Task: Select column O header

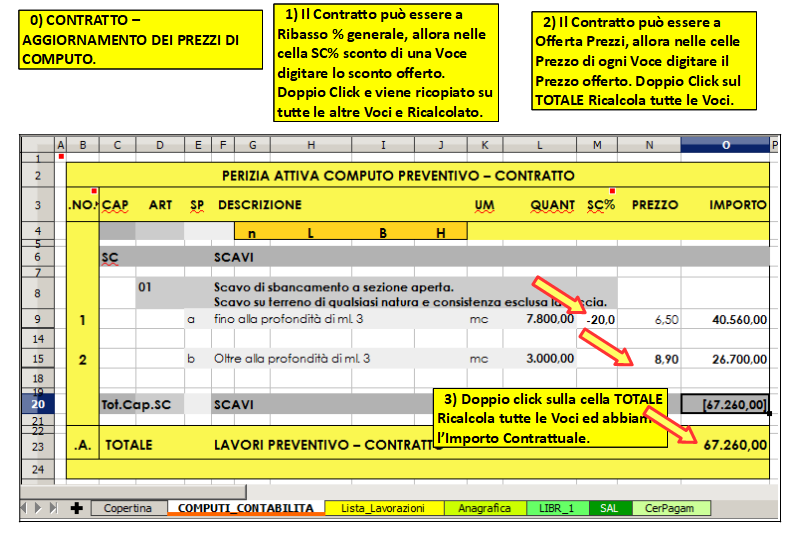Action: point(725,145)
